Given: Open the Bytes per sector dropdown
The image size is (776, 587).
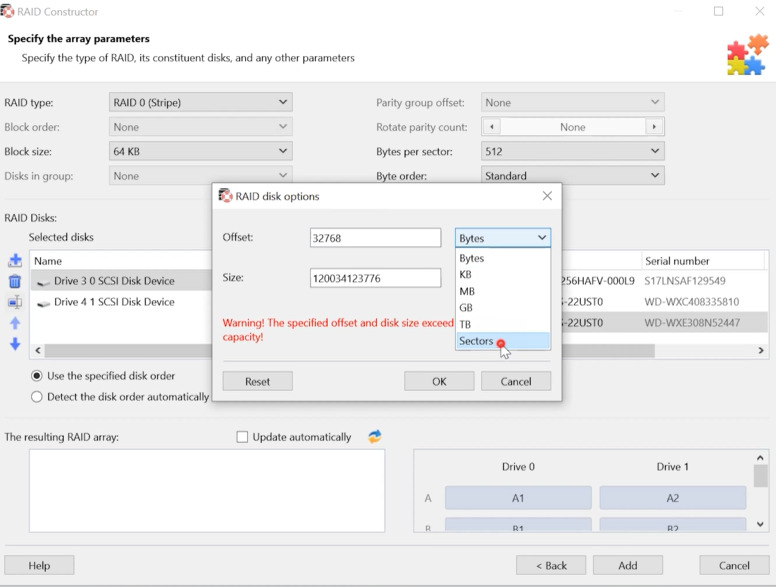Looking at the screenshot, I should tap(573, 151).
